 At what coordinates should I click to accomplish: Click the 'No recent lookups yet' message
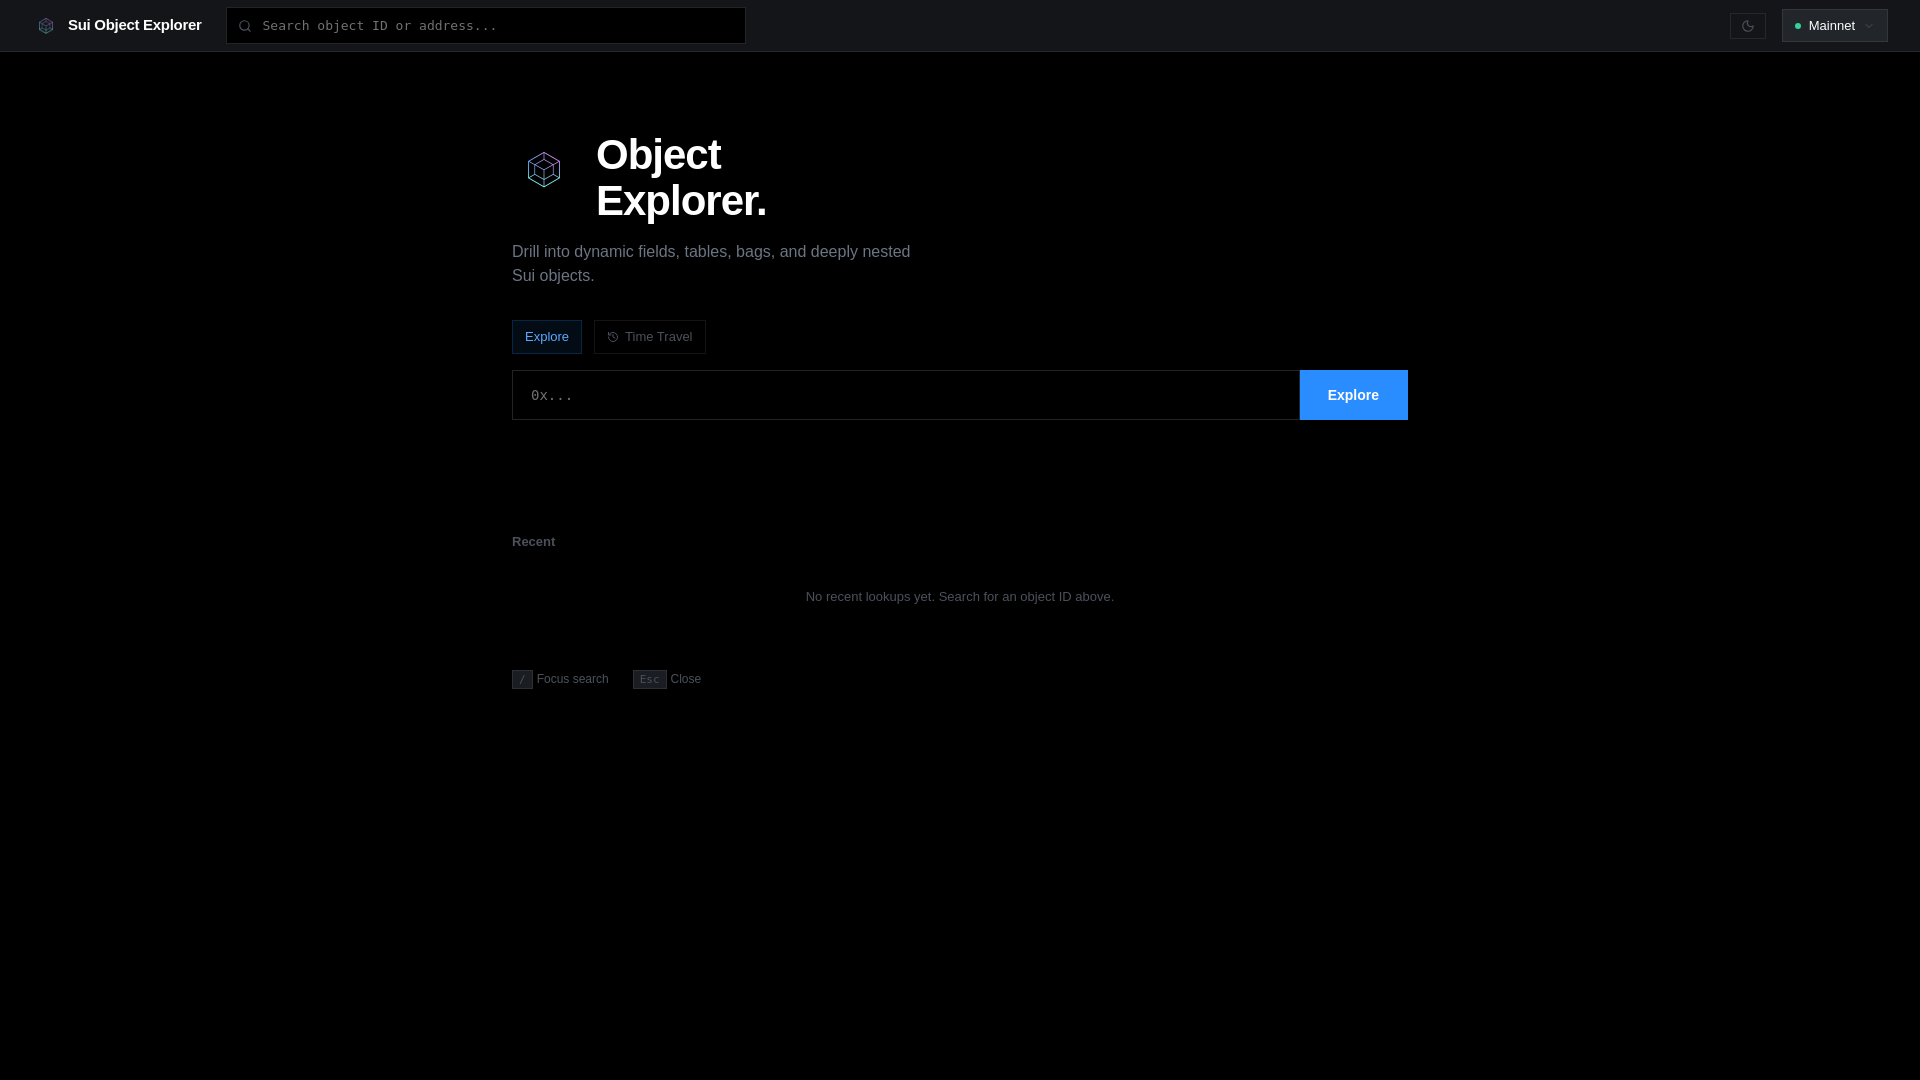tap(960, 597)
